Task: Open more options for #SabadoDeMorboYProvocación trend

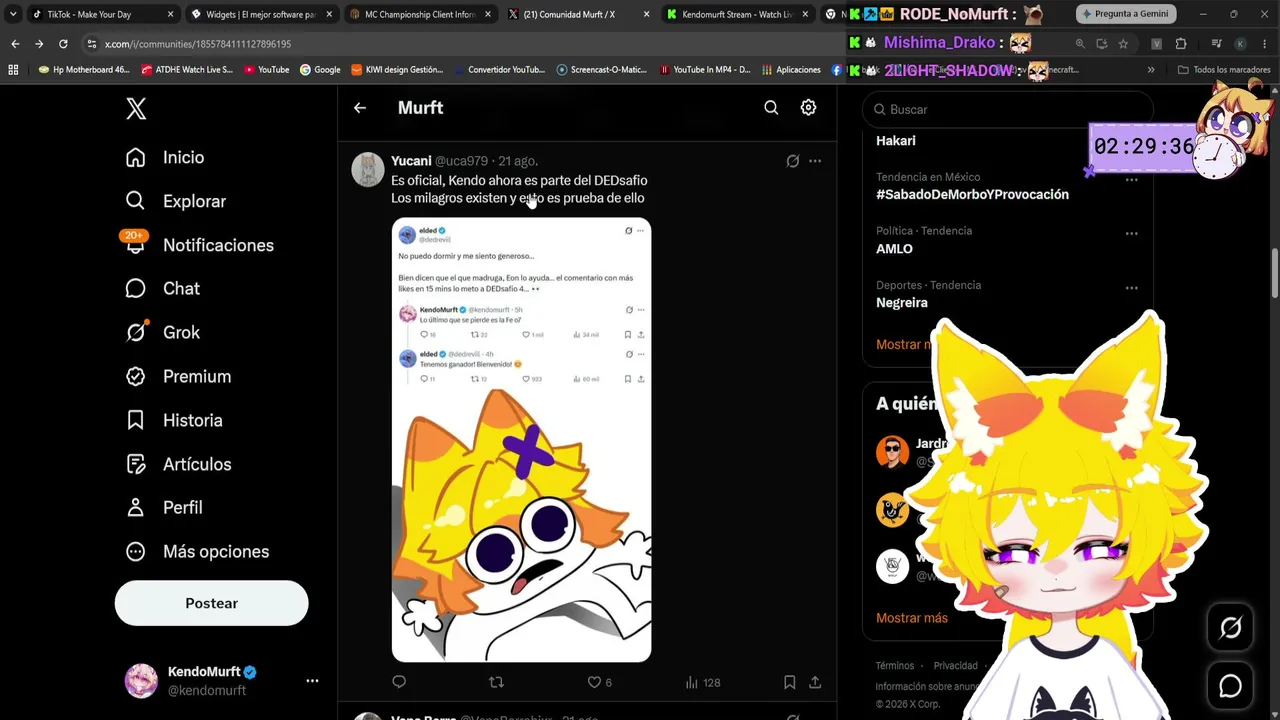Action: [x=1132, y=180]
